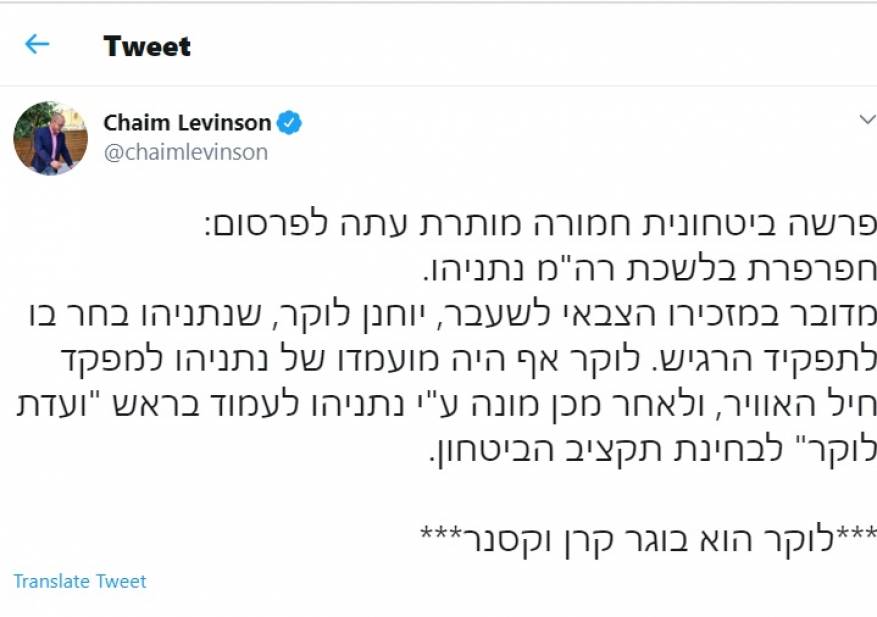Click the back arrow icon

[x=37, y=44]
